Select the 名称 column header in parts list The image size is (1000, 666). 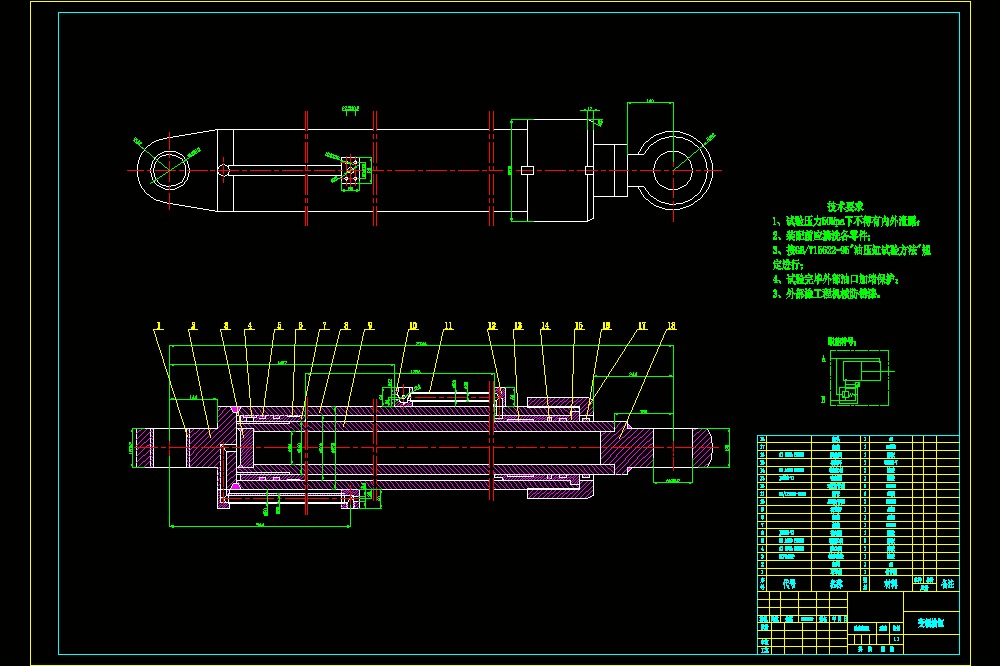pos(836,584)
